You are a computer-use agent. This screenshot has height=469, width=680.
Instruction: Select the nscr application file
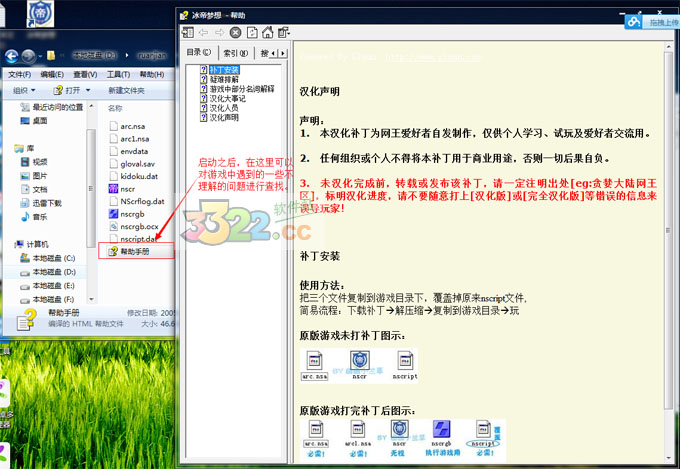pyautogui.click(x=122, y=189)
